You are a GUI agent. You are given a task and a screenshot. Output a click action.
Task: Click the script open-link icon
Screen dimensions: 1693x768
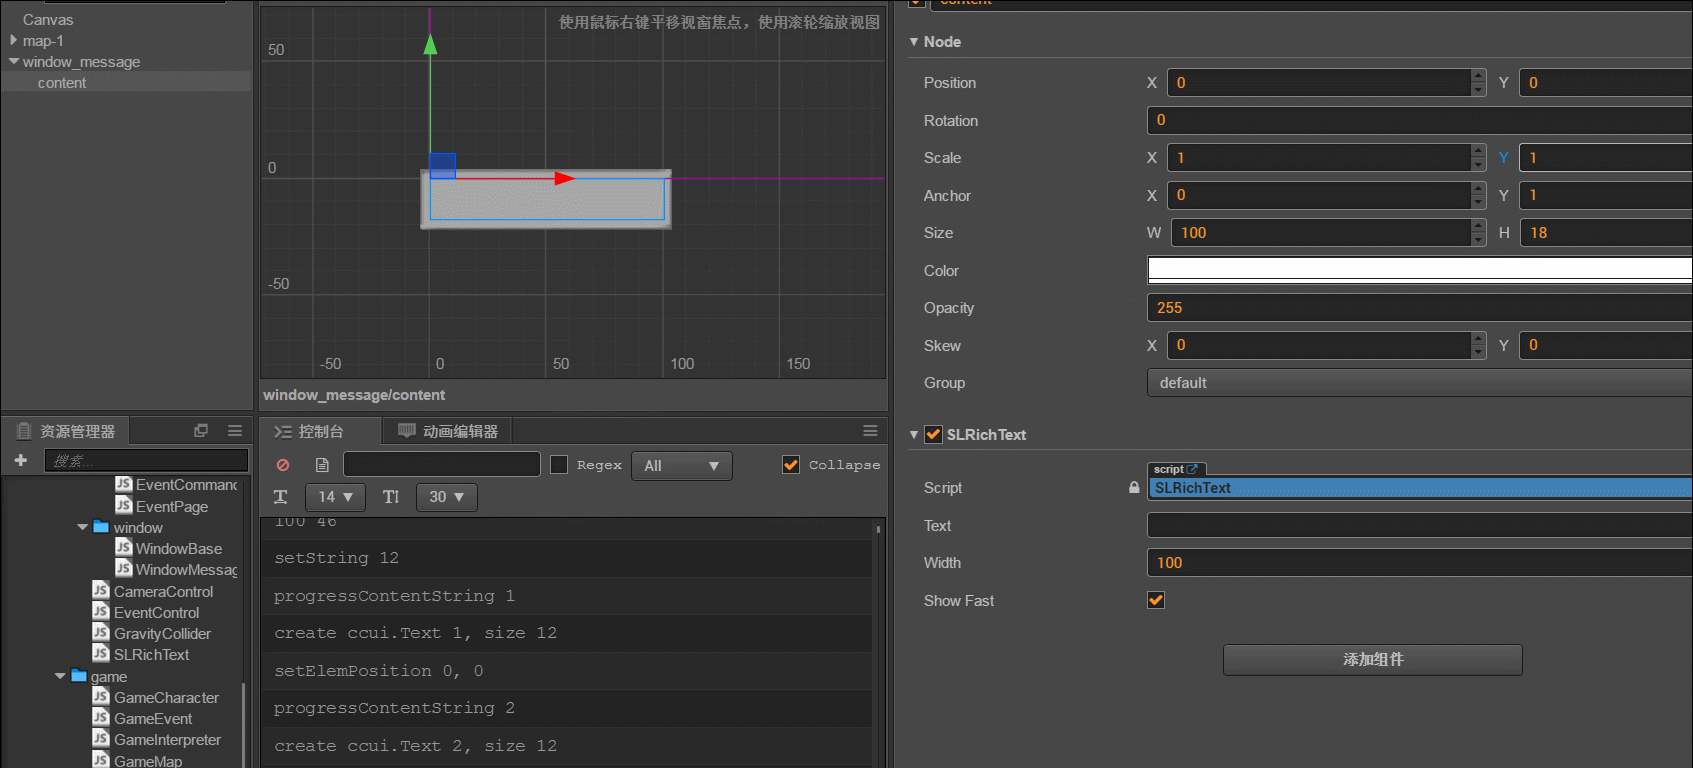pyautogui.click(x=1192, y=469)
